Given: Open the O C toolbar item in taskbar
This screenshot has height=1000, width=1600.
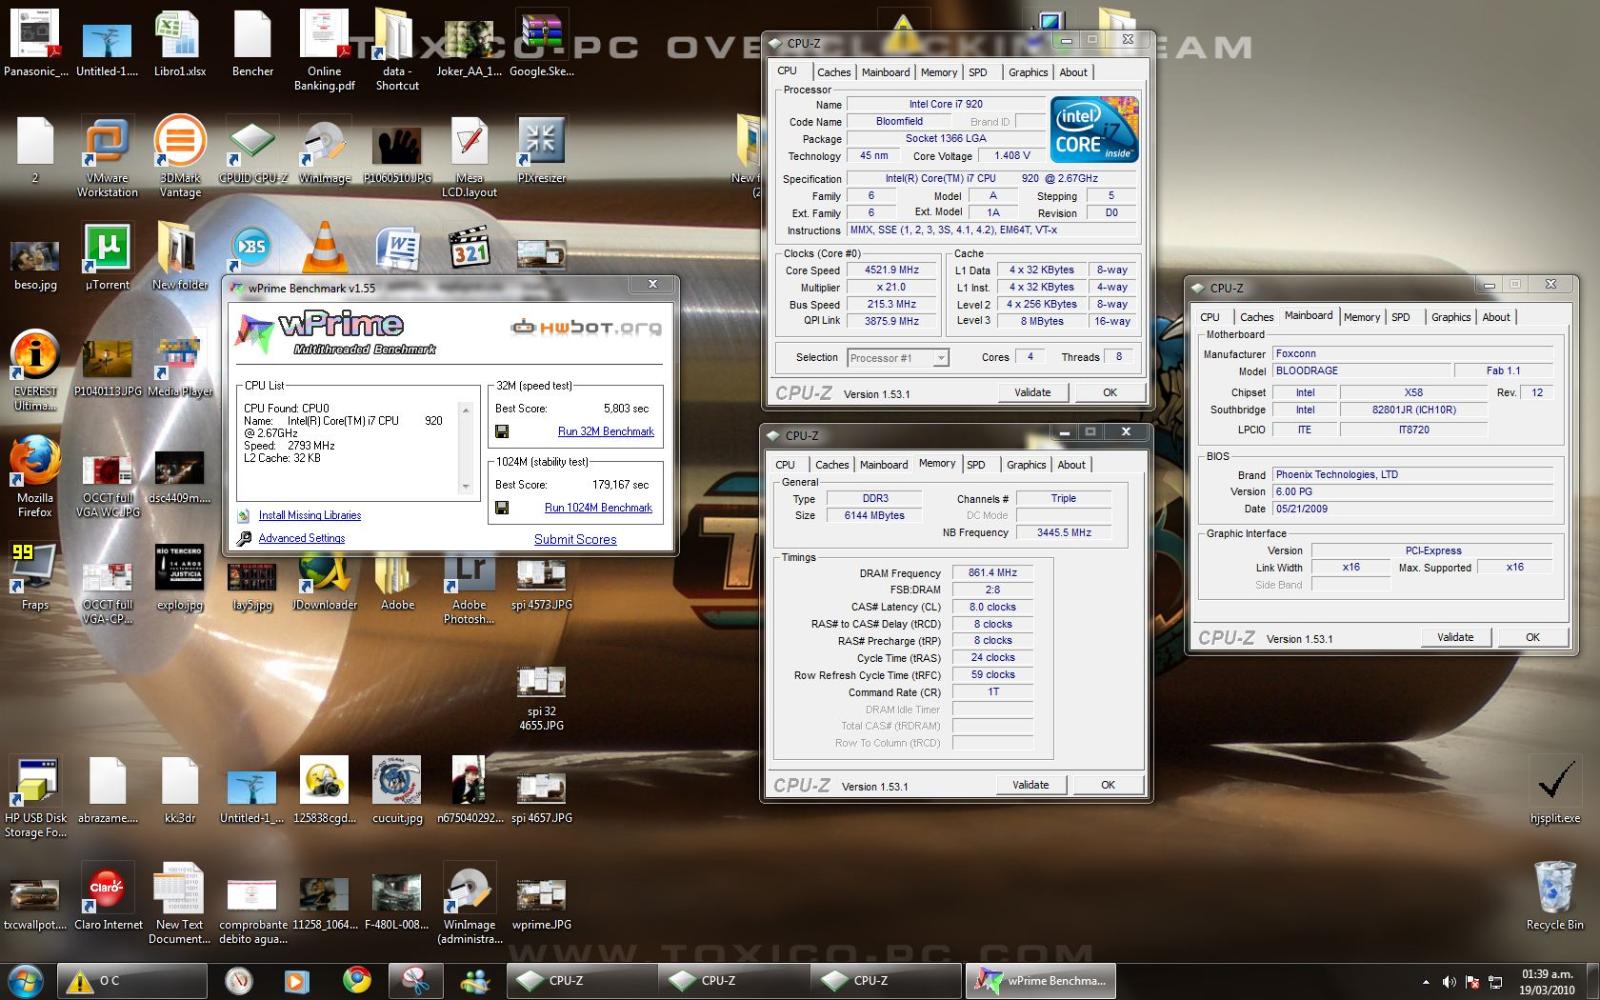Looking at the screenshot, I should click(132, 981).
